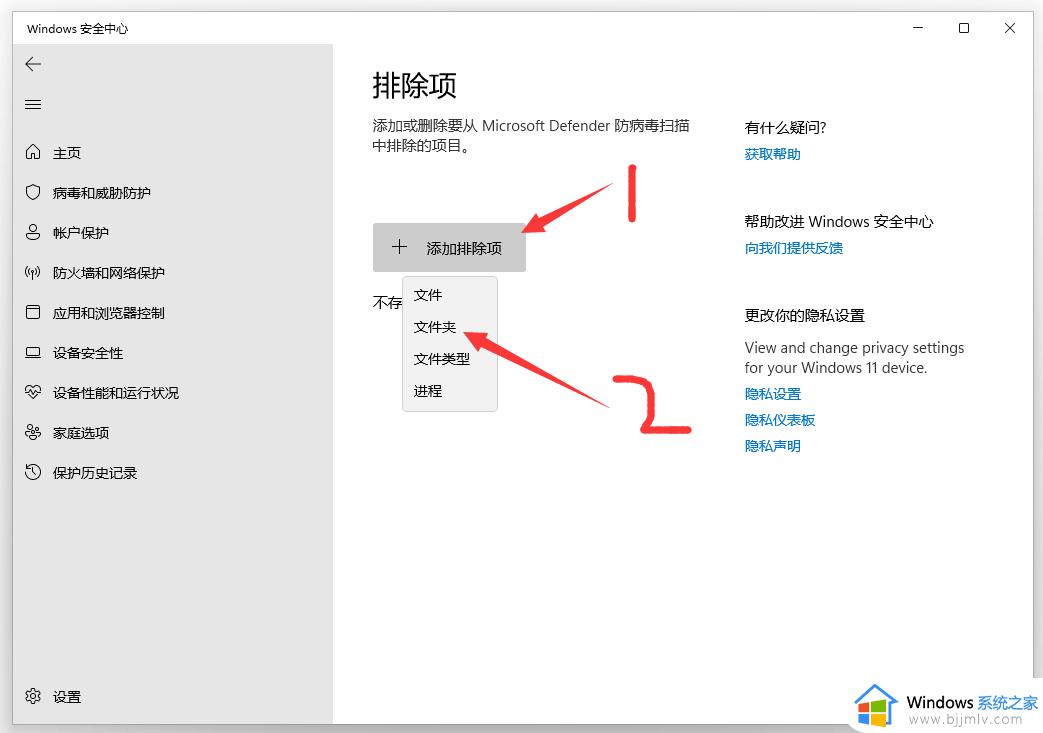Click the home icon beside 主页
Screen dimensions: 1043x733
point(33,152)
